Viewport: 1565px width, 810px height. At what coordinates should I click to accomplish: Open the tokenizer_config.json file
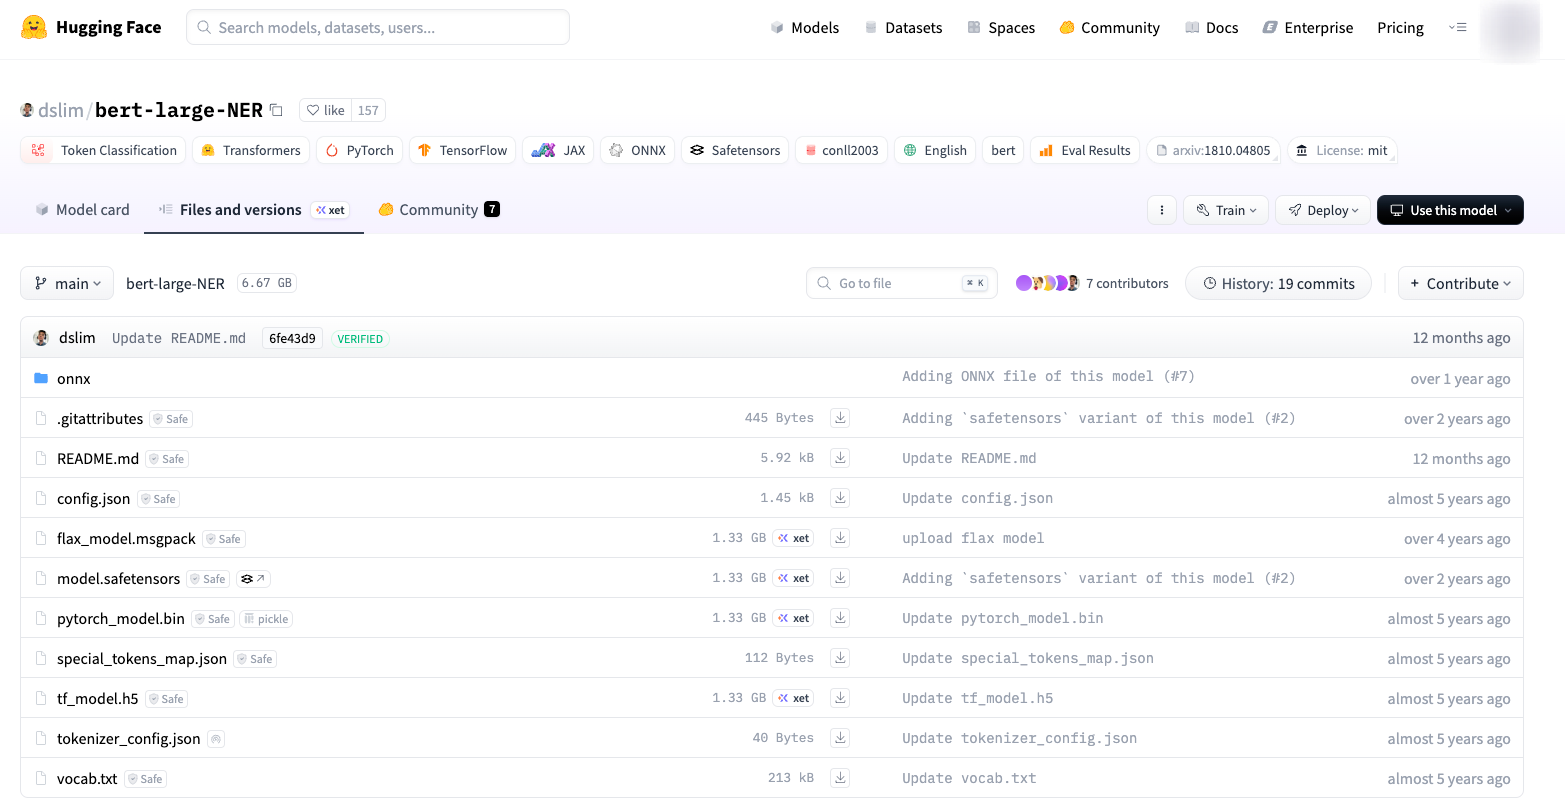click(129, 739)
